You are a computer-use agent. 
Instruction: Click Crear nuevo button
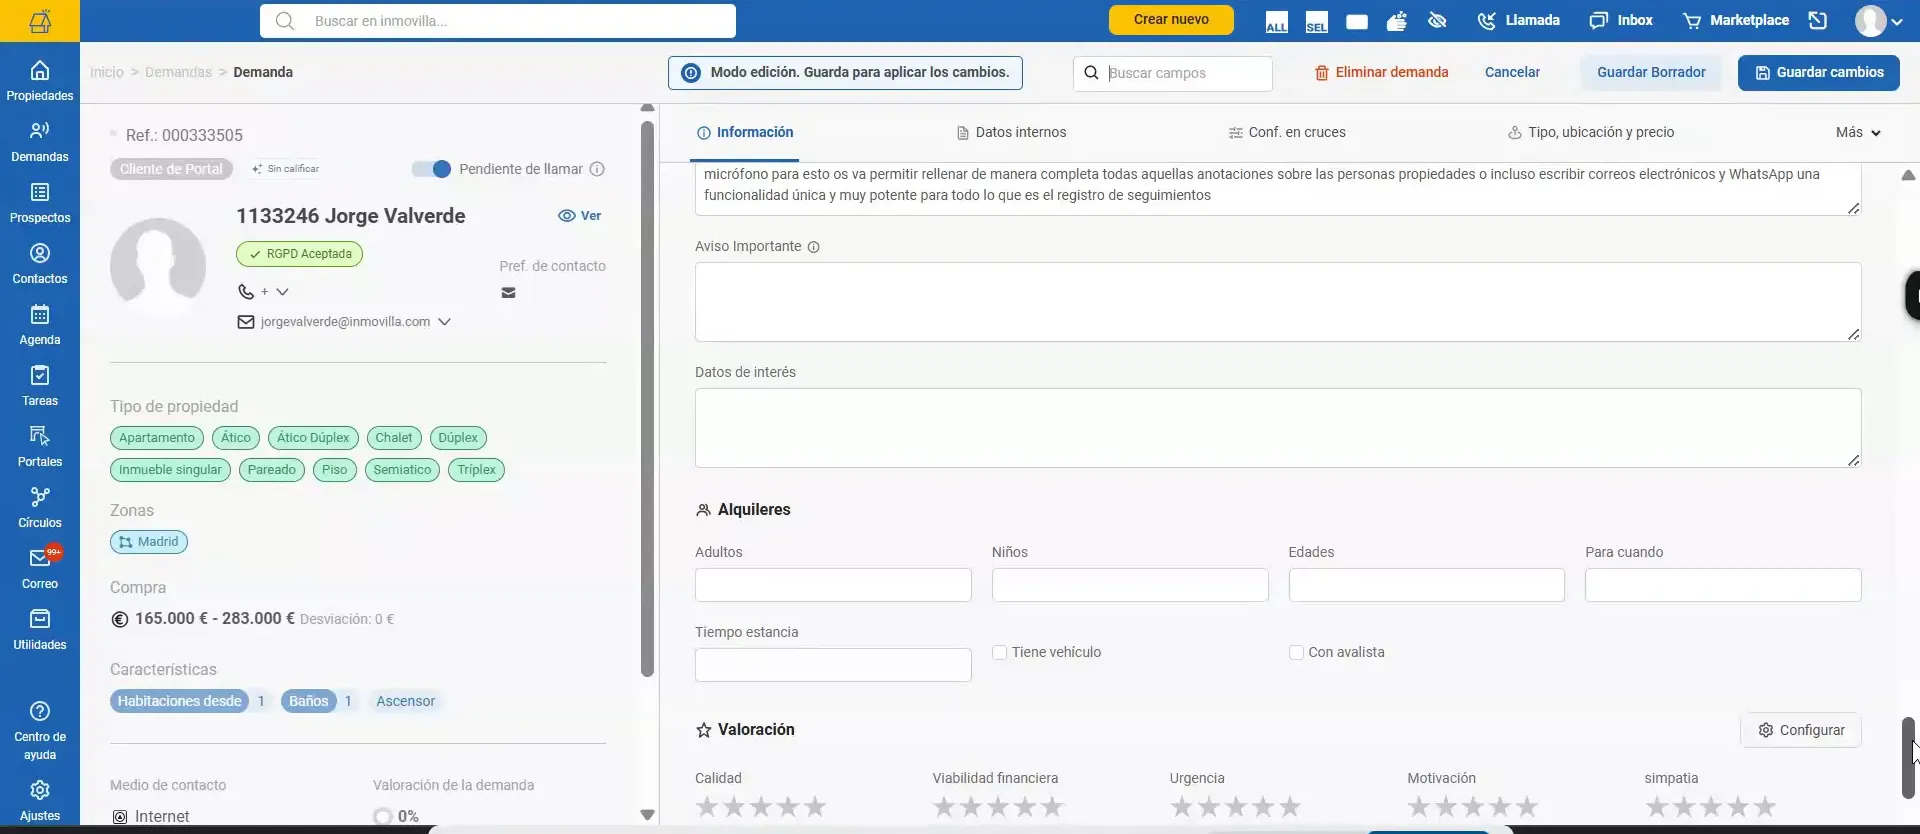point(1171,20)
